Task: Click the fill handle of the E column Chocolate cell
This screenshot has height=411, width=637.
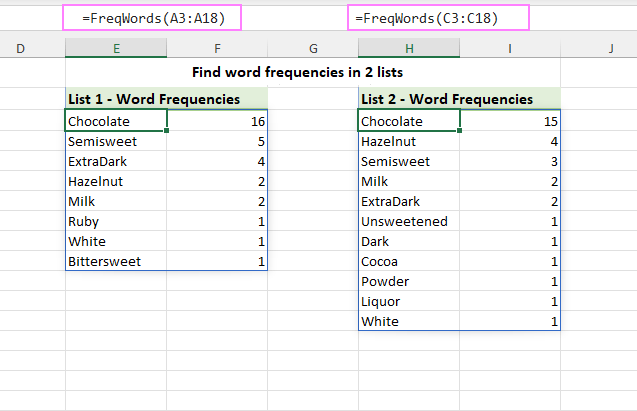Action: tap(167, 130)
